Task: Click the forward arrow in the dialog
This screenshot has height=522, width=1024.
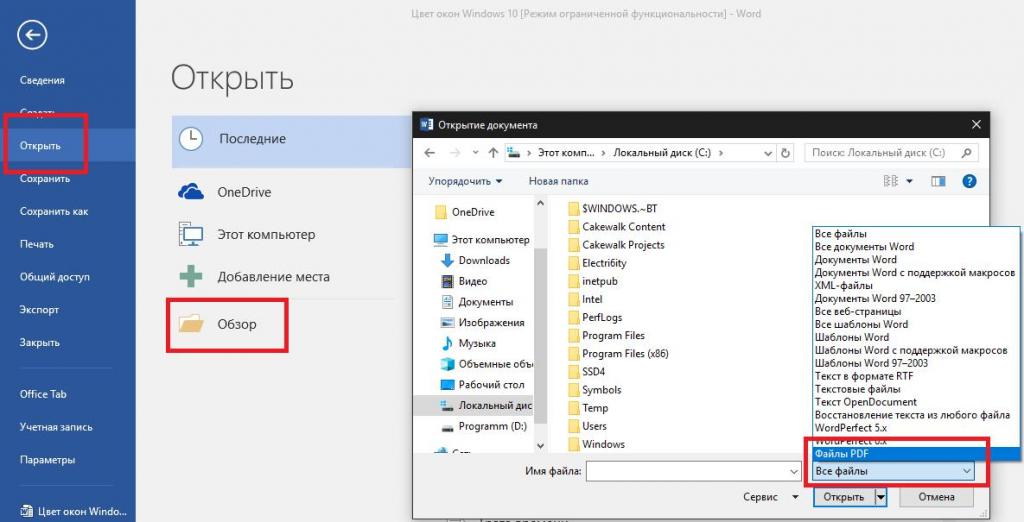Action: click(x=455, y=153)
